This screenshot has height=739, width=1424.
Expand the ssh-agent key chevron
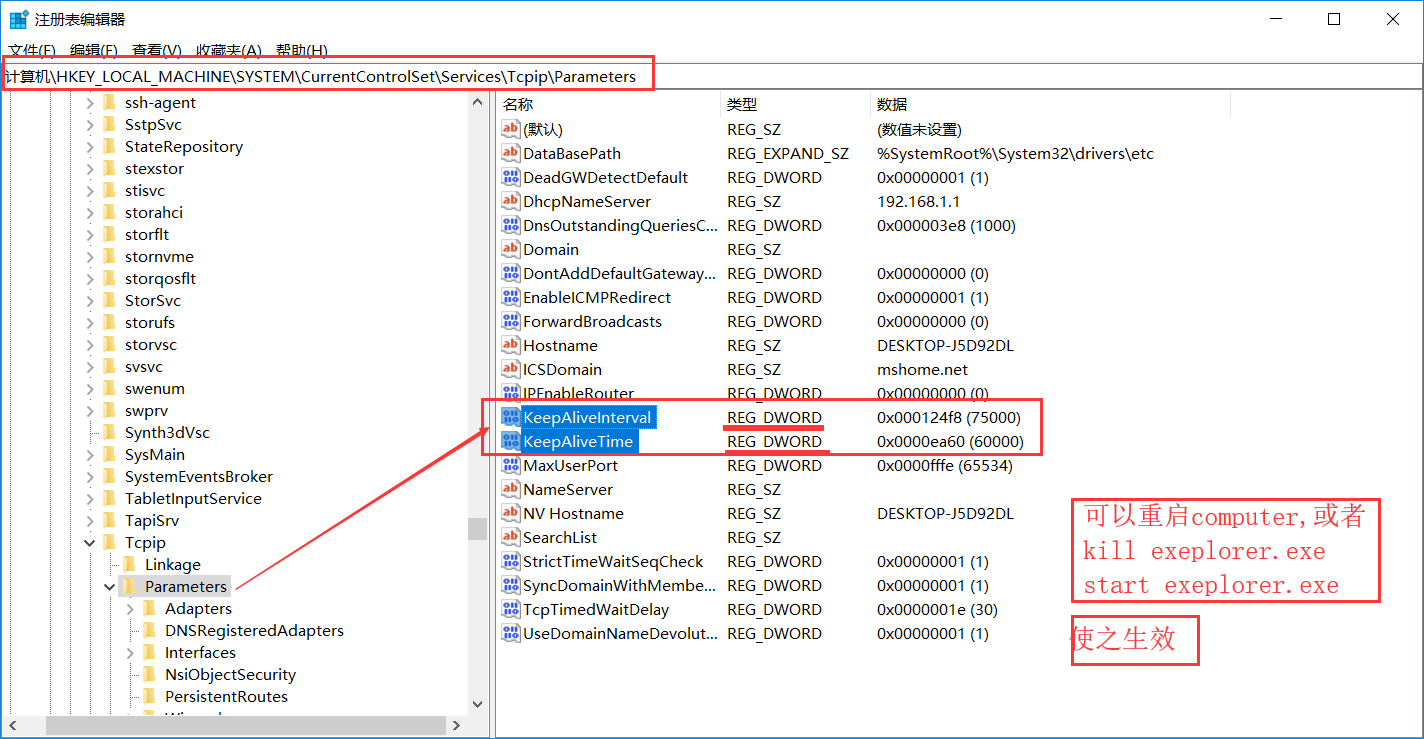(x=90, y=102)
